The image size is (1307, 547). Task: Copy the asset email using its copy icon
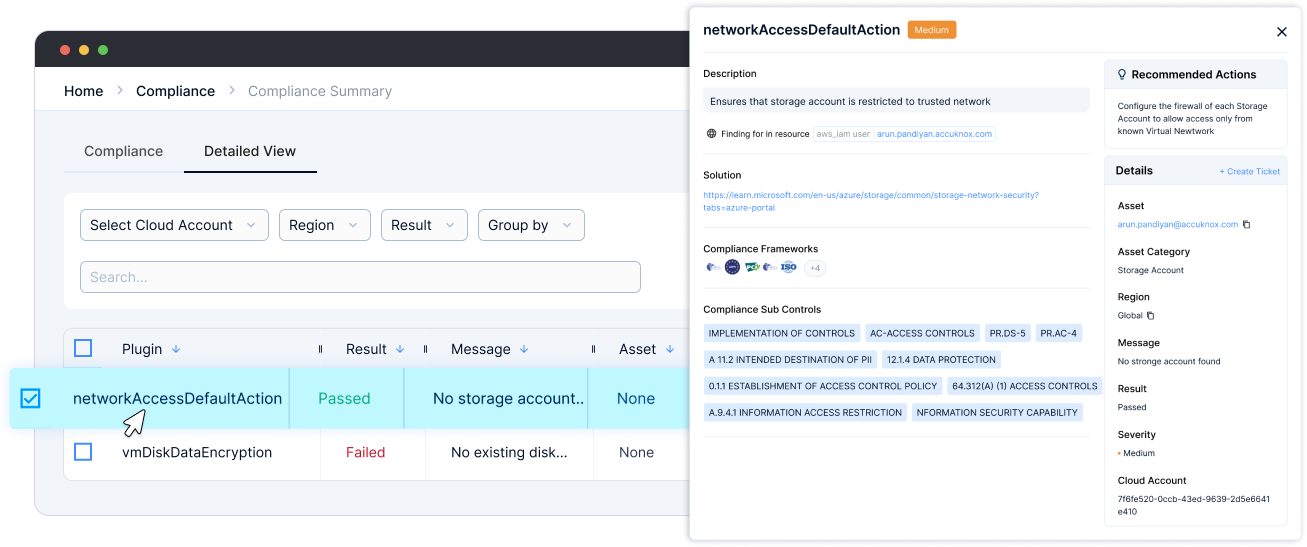(1246, 224)
